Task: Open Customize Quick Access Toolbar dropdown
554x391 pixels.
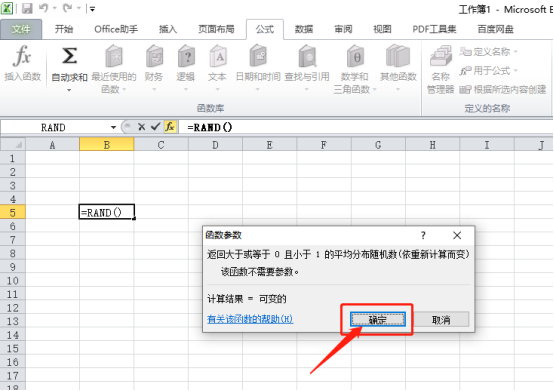Action: [x=93, y=9]
